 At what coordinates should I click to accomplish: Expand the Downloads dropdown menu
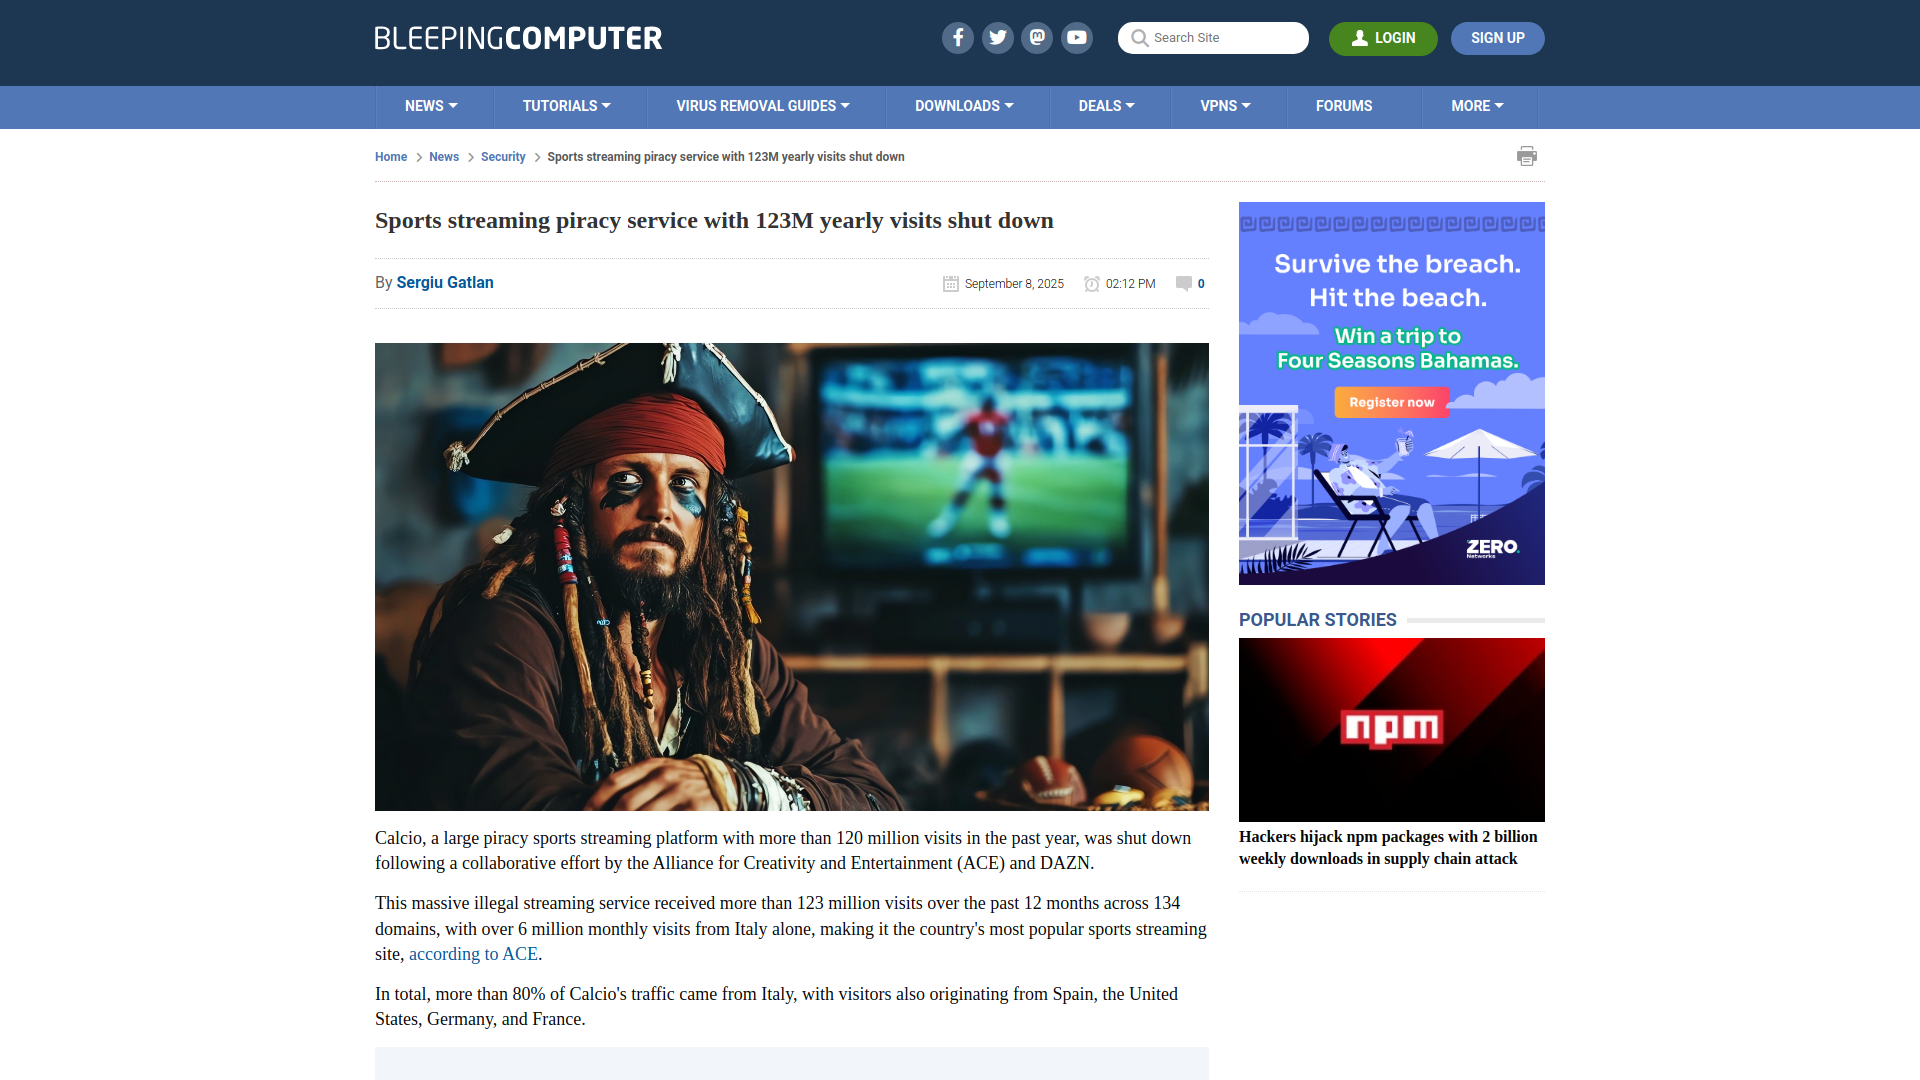click(x=964, y=106)
